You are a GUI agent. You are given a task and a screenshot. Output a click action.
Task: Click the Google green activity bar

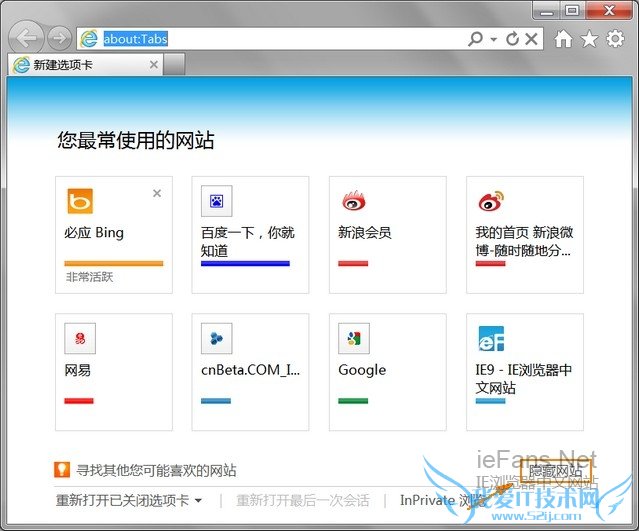click(353, 401)
